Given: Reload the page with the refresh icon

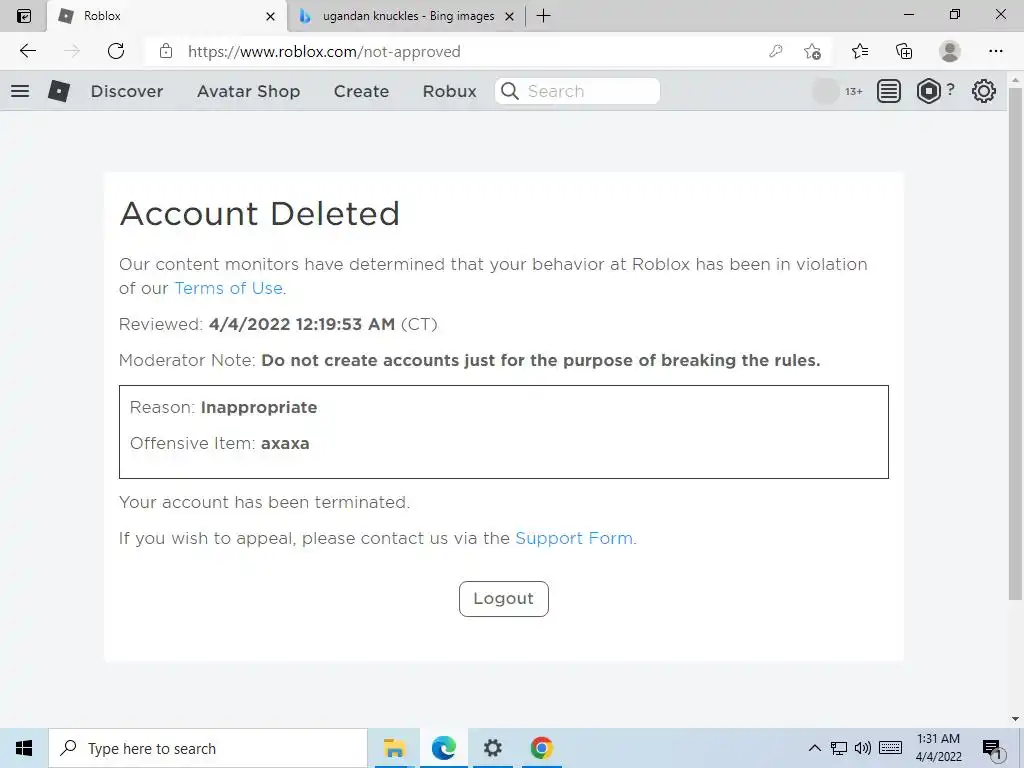Looking at the screenshot, I should click(x=116, y=51).
